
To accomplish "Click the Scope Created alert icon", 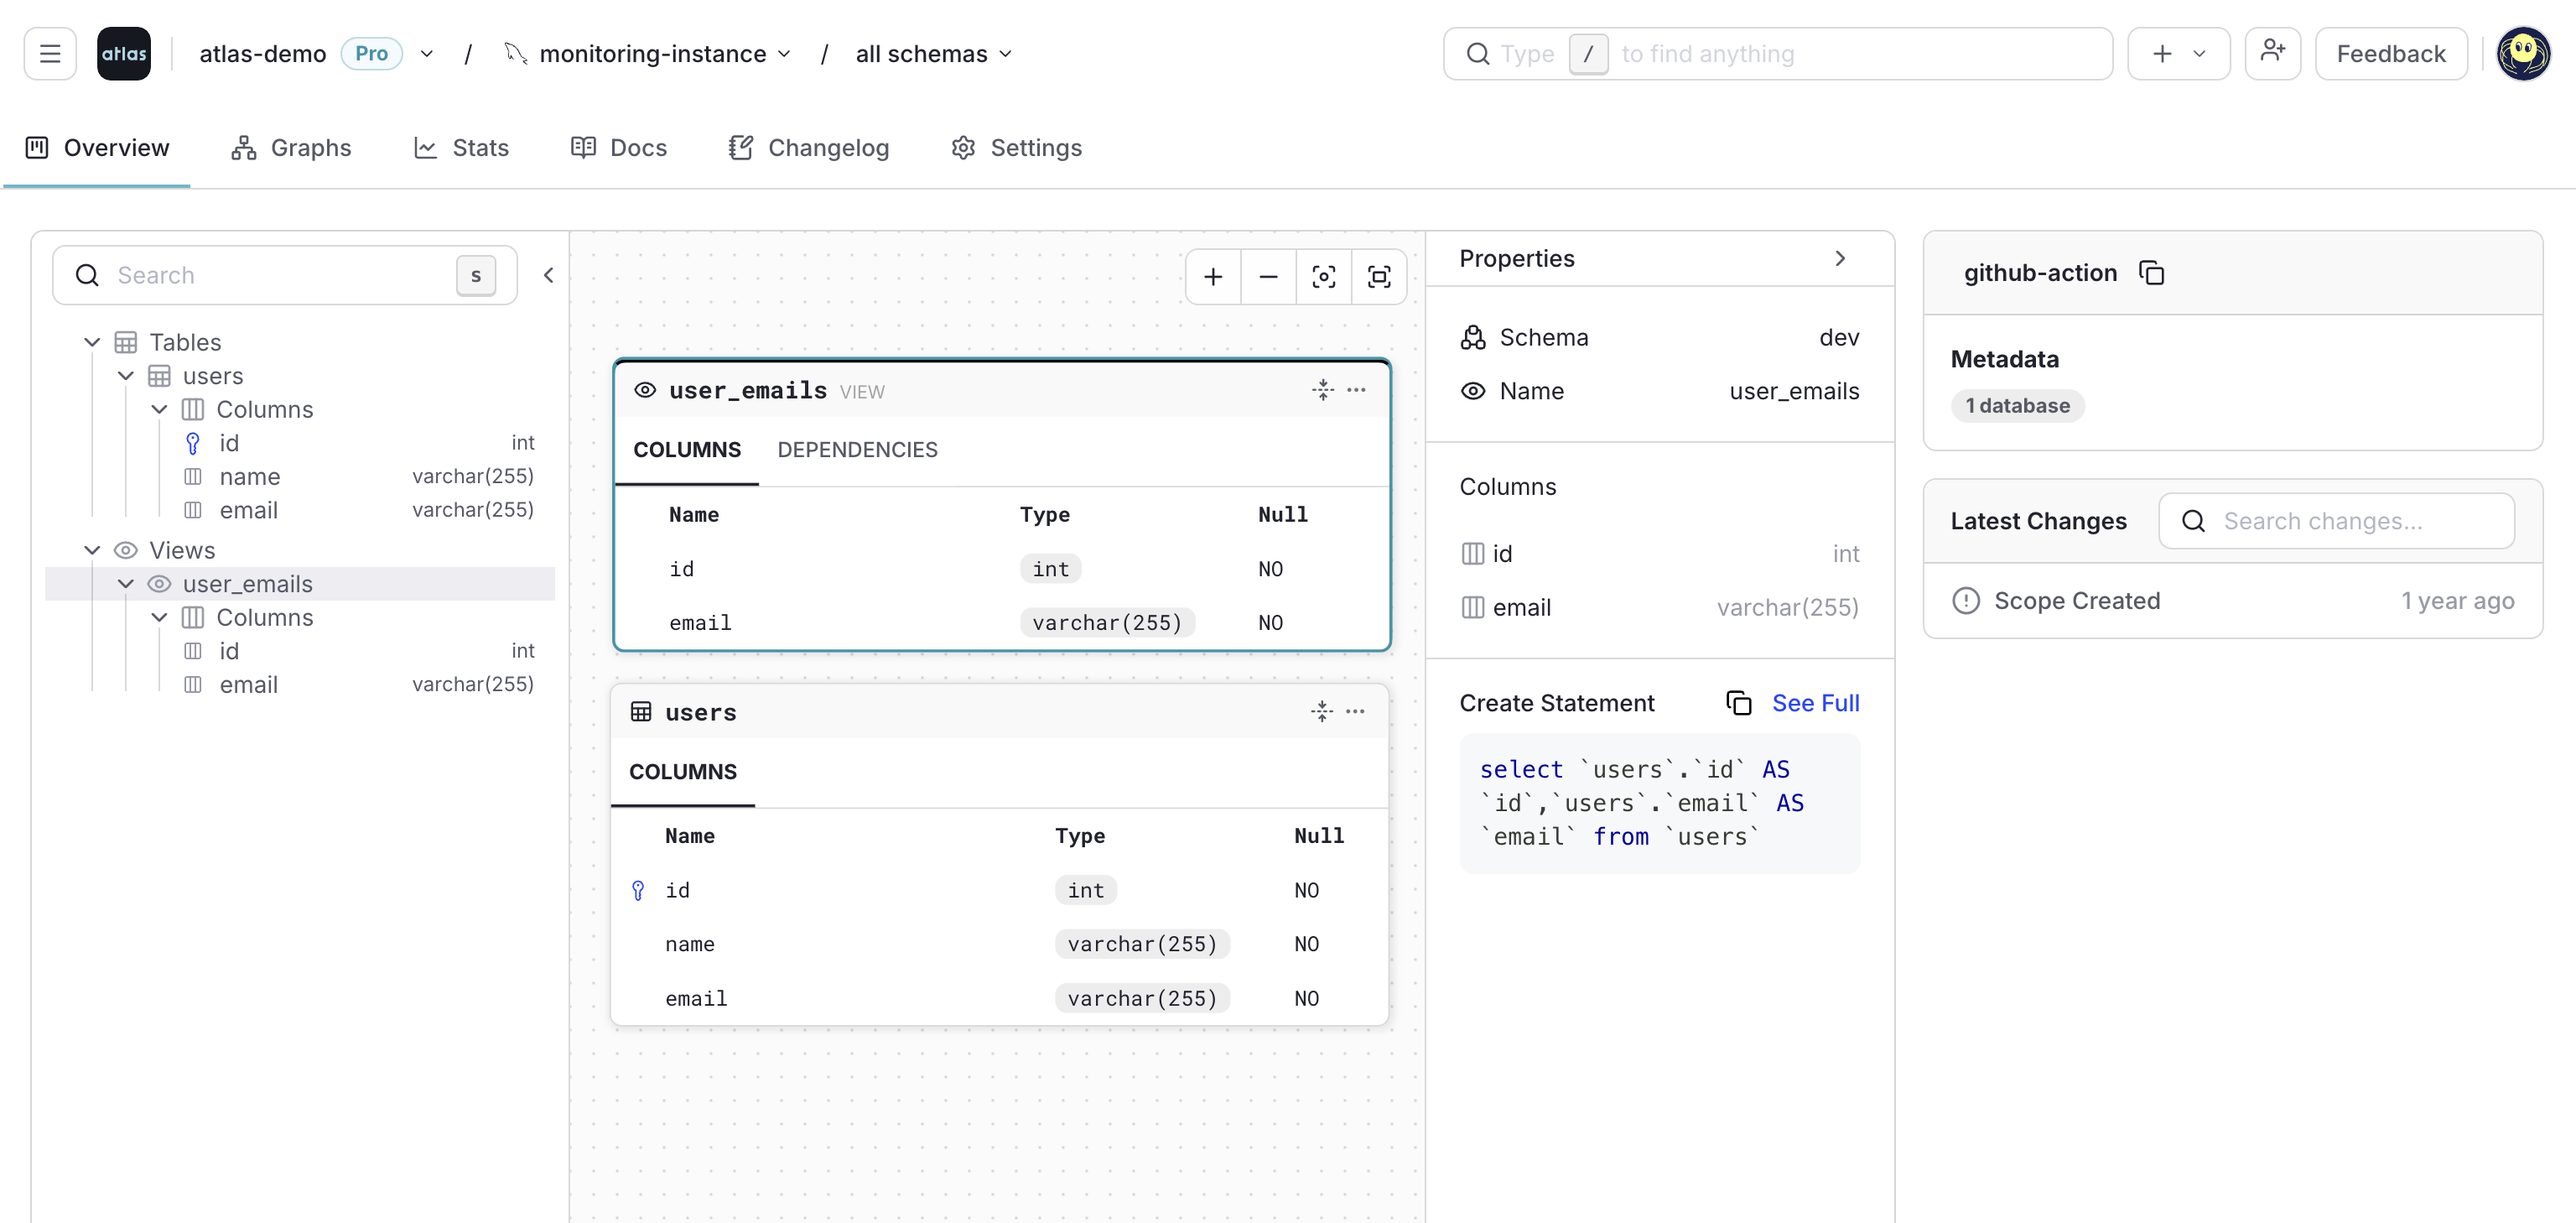I will (1966, 601).
